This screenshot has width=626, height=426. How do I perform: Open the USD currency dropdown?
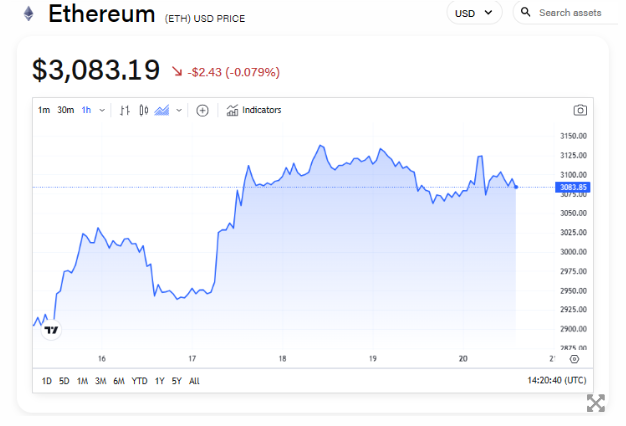(x=474, y=13)
